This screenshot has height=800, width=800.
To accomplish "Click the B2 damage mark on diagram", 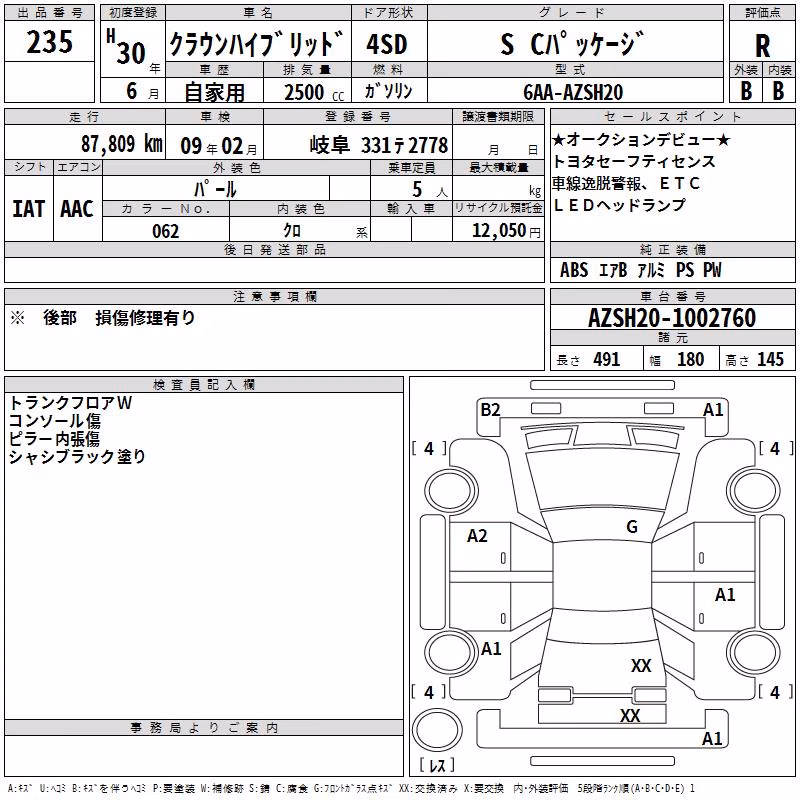I will [490, 410].
